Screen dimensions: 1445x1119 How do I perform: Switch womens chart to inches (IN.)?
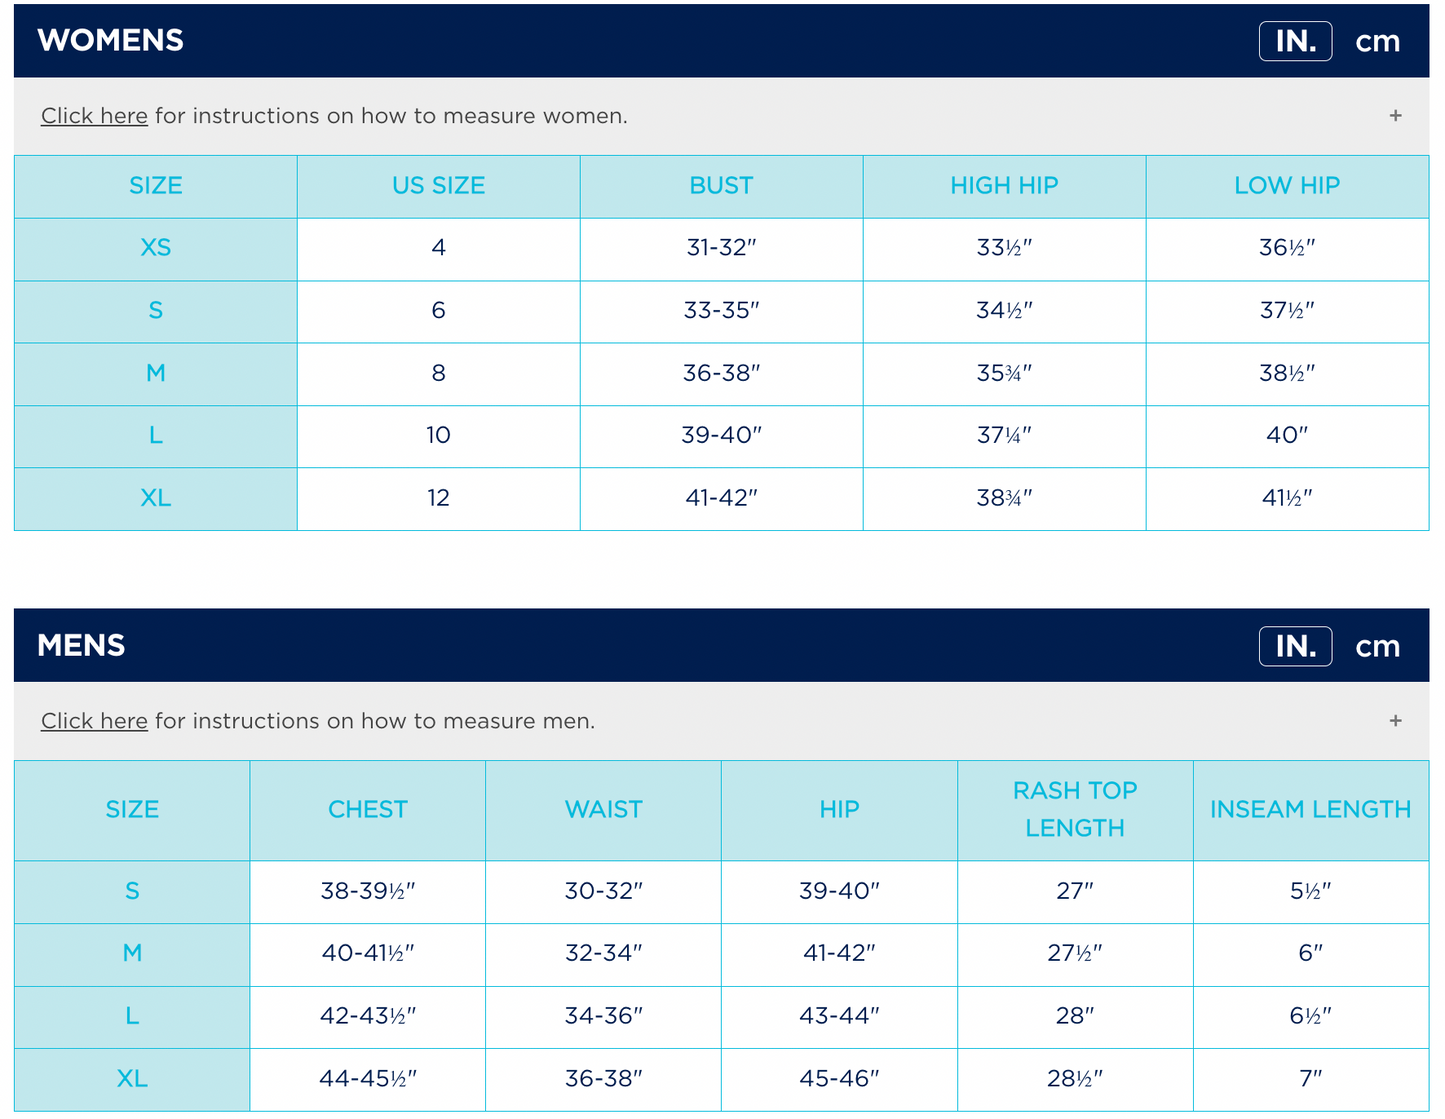[x=1295, y=41]
